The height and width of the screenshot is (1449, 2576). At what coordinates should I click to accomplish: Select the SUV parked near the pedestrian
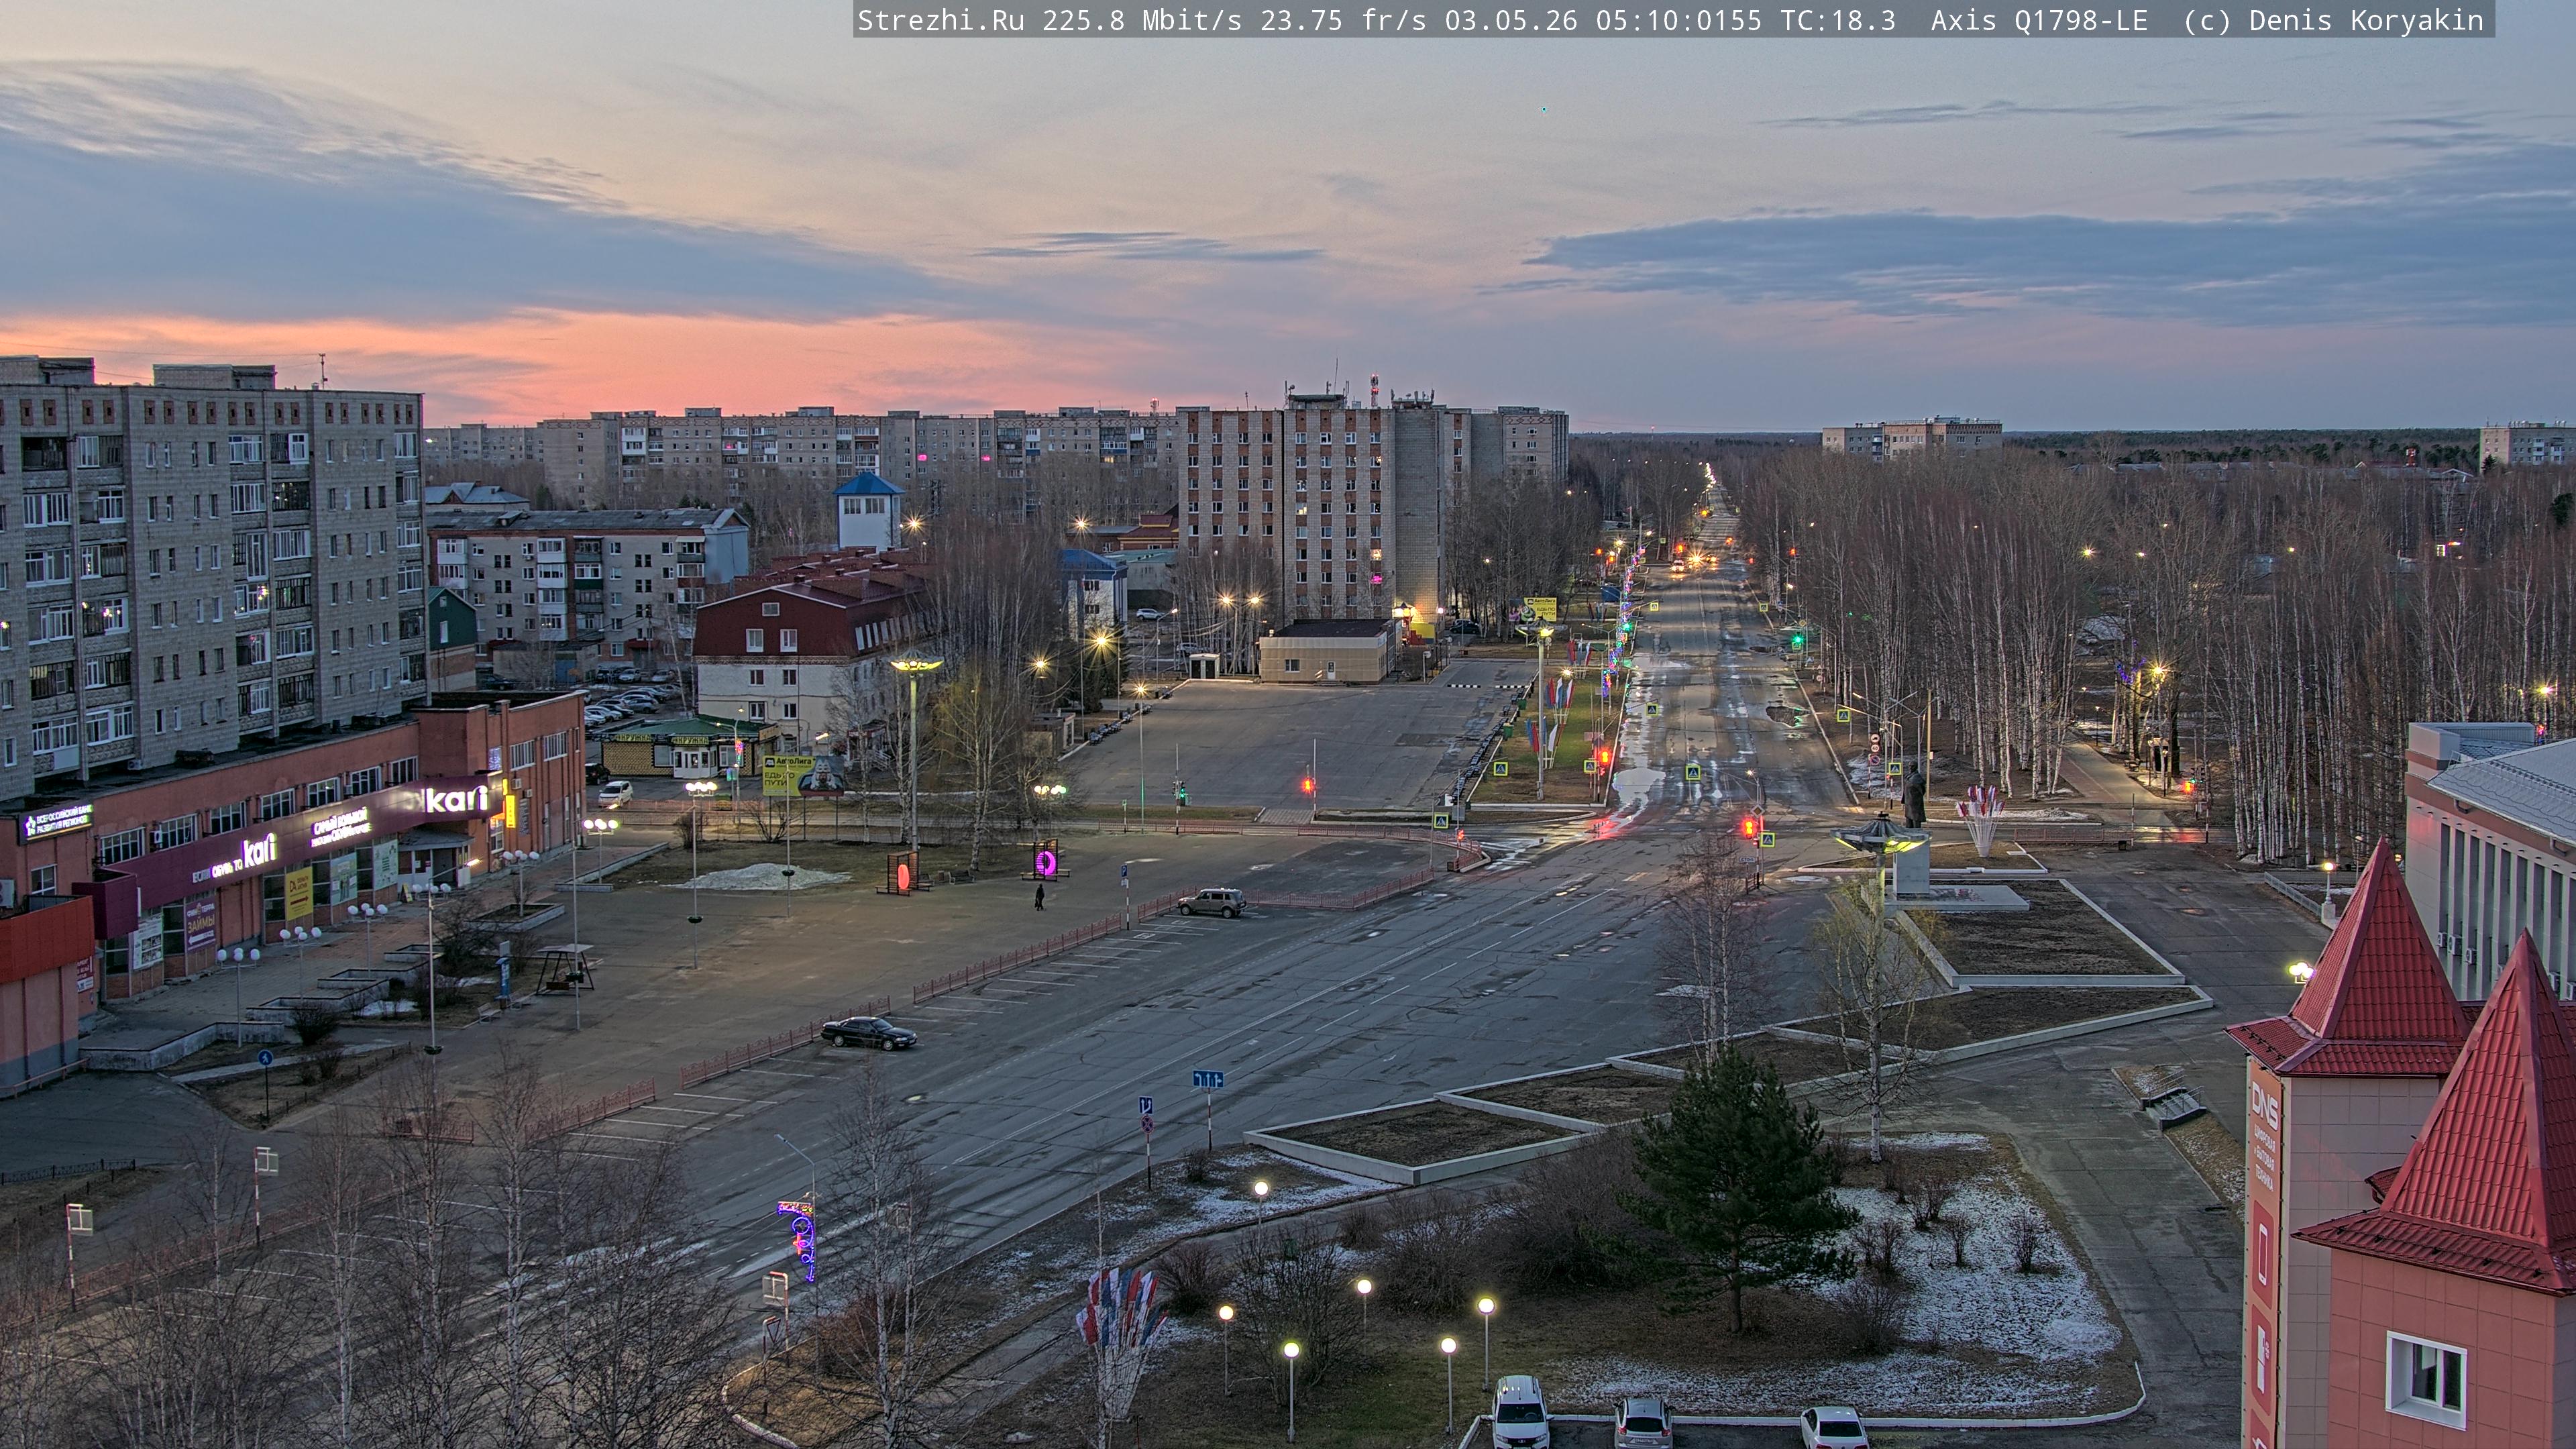1211,902
